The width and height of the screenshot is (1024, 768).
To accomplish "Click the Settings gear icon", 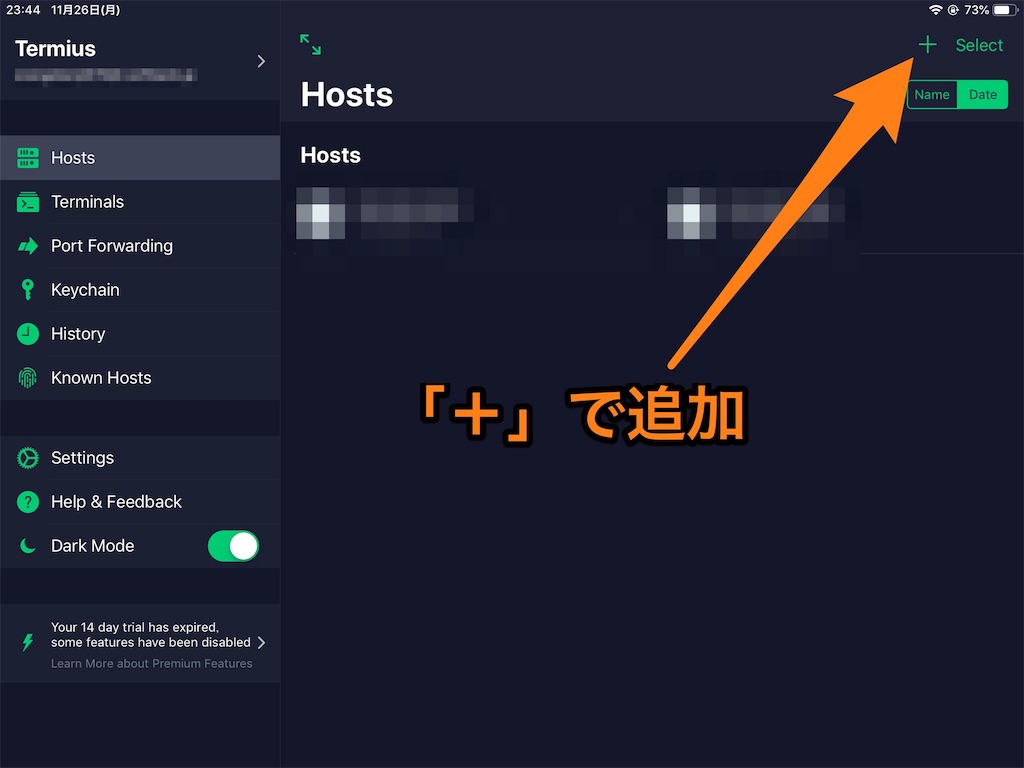I will 27,458.
